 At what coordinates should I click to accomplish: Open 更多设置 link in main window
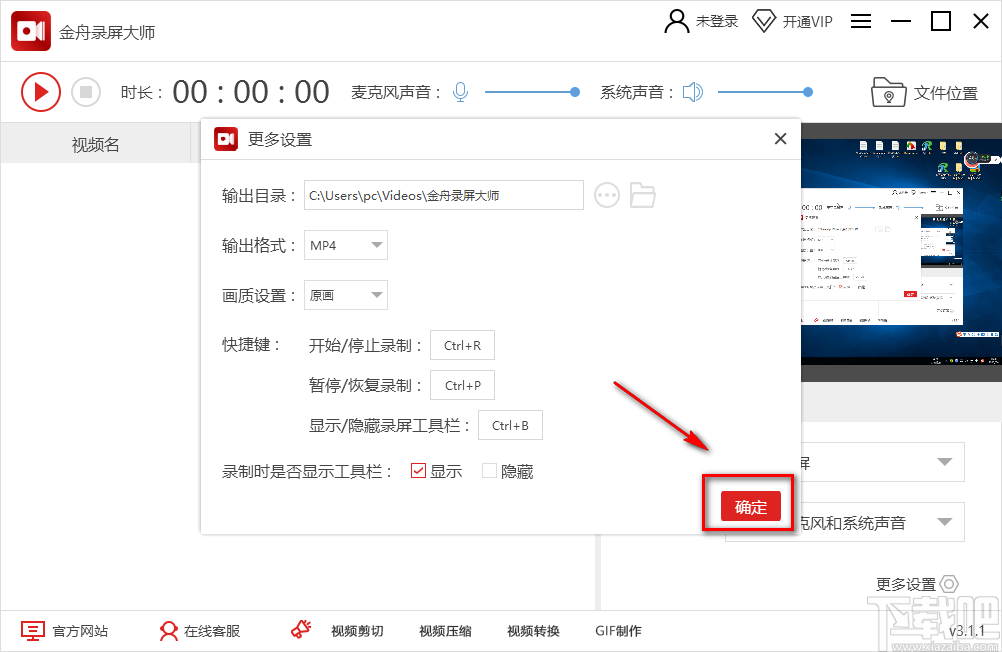(x=906, y=584)
